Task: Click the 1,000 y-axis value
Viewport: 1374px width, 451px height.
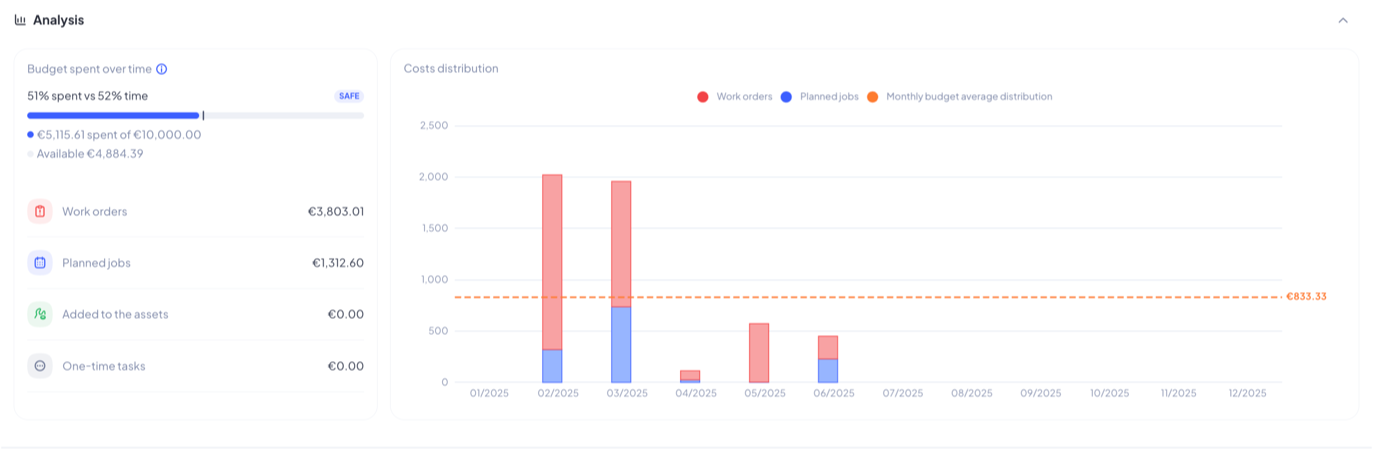Action: (433, 280)
